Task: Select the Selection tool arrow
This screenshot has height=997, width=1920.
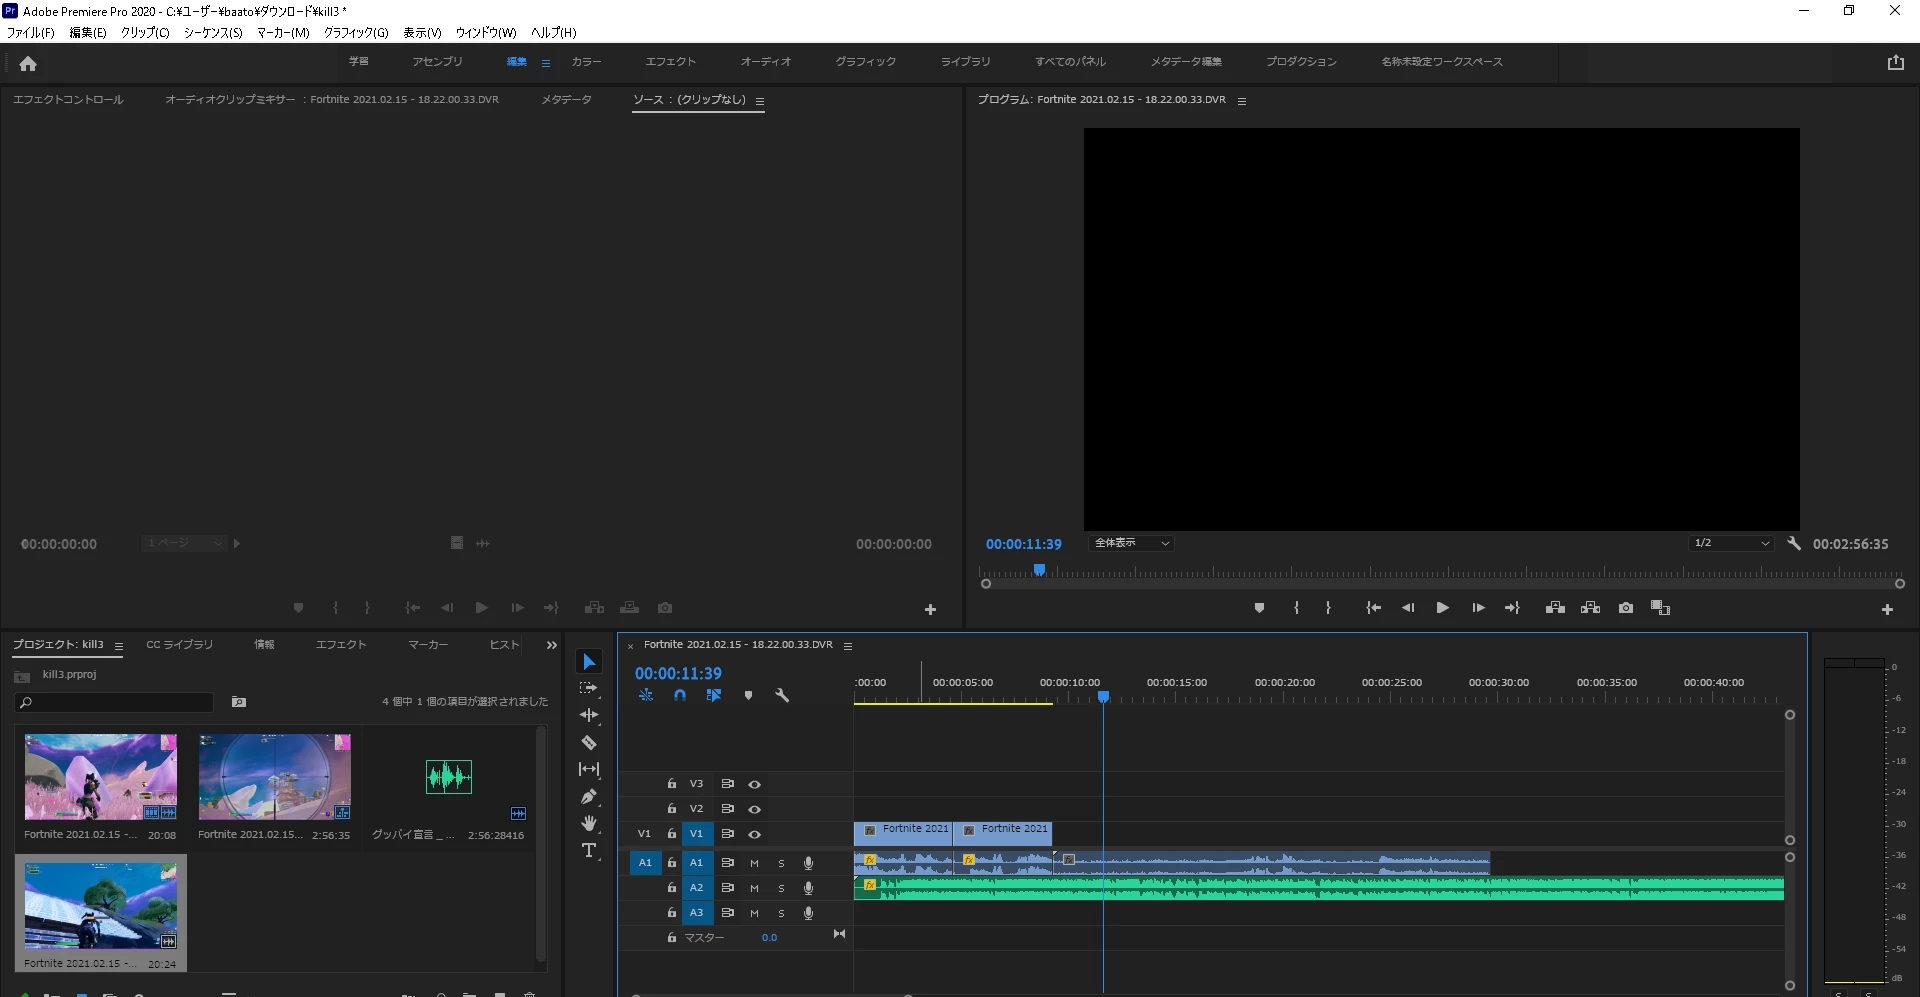Action: (x=589, y=662)
